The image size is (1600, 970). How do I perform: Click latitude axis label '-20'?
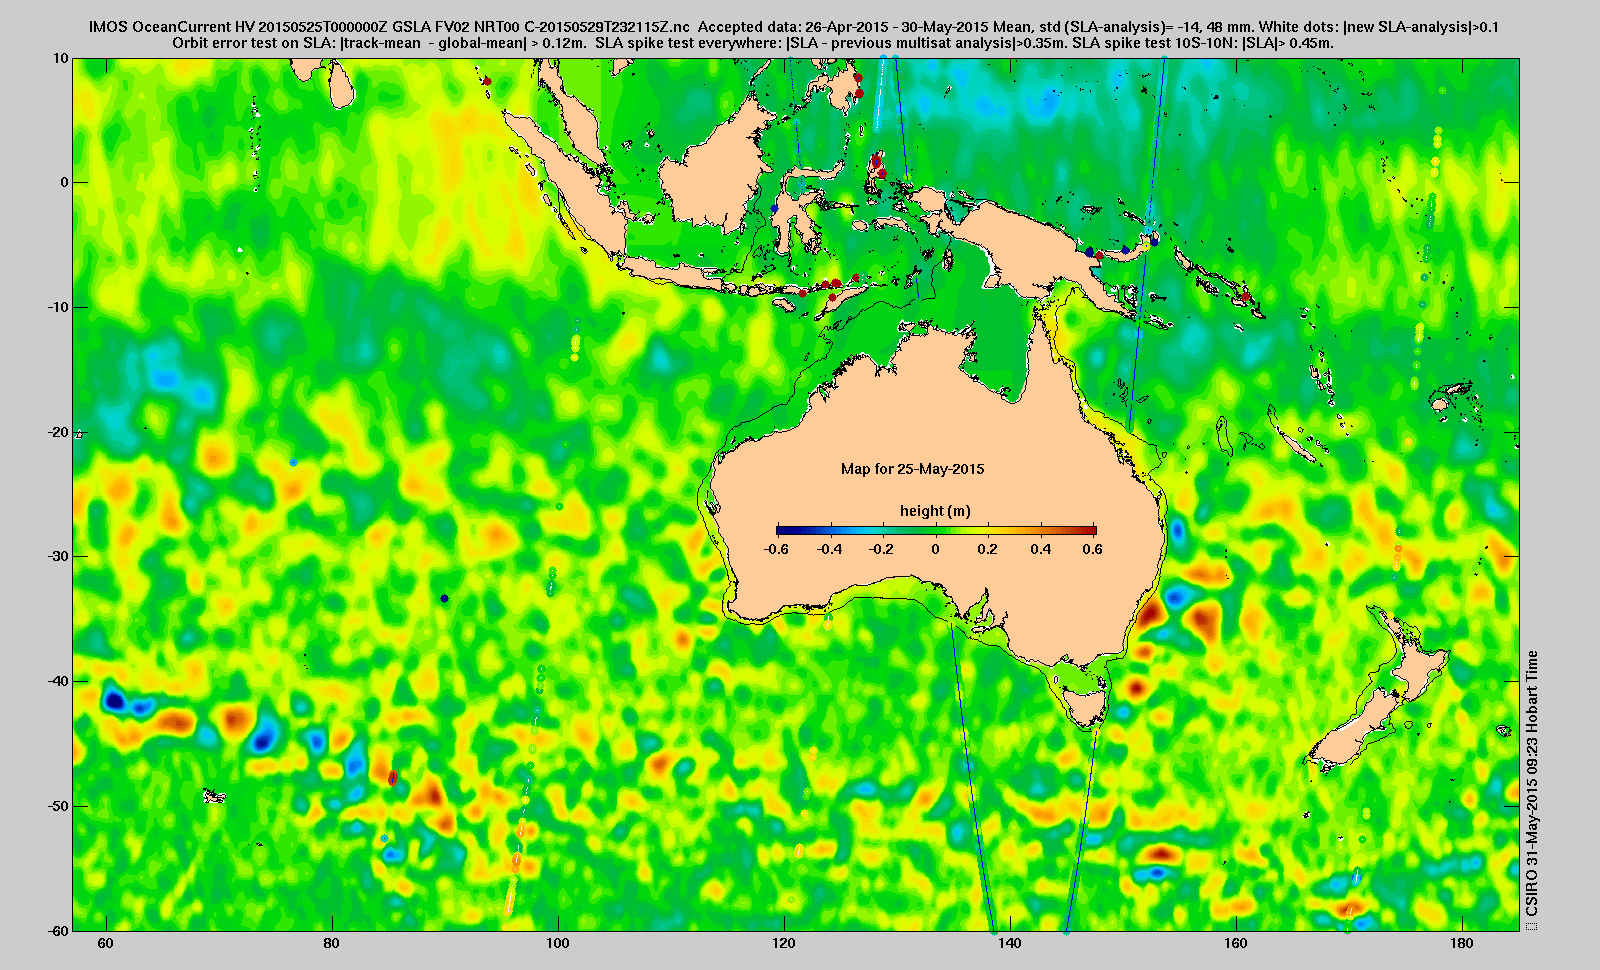pos(58,432)
